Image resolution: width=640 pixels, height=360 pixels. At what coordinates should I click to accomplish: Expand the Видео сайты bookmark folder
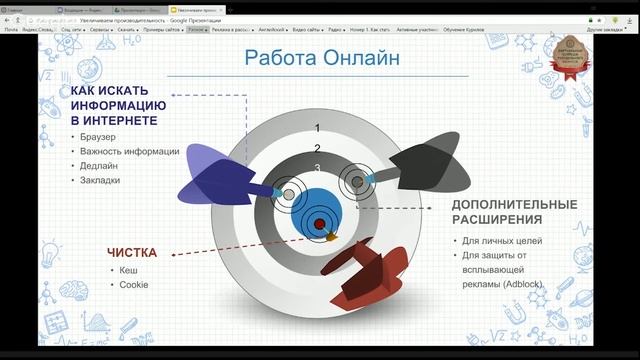click(x=308, y=30)
